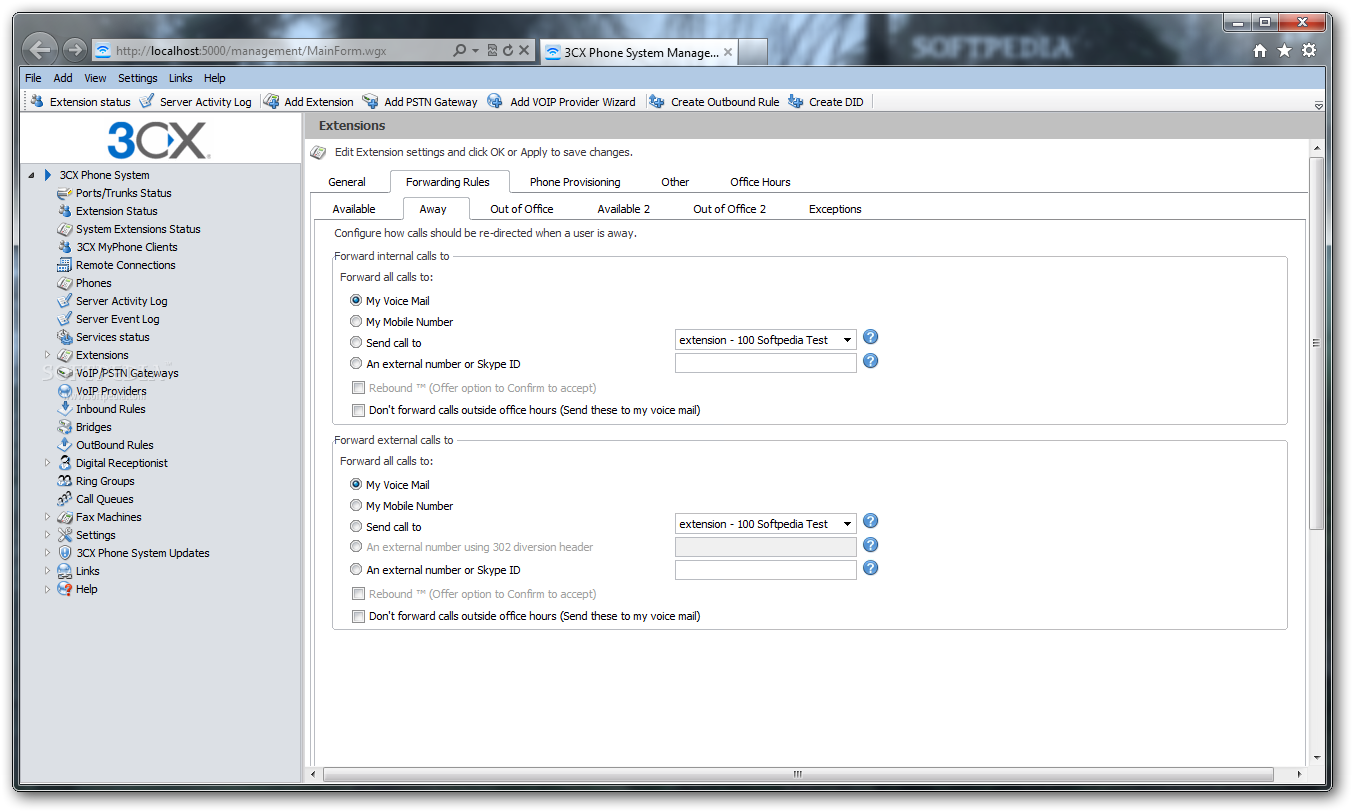
Task: Select VoIP/PSTN Gateways node
Action: tap(127, 373)
